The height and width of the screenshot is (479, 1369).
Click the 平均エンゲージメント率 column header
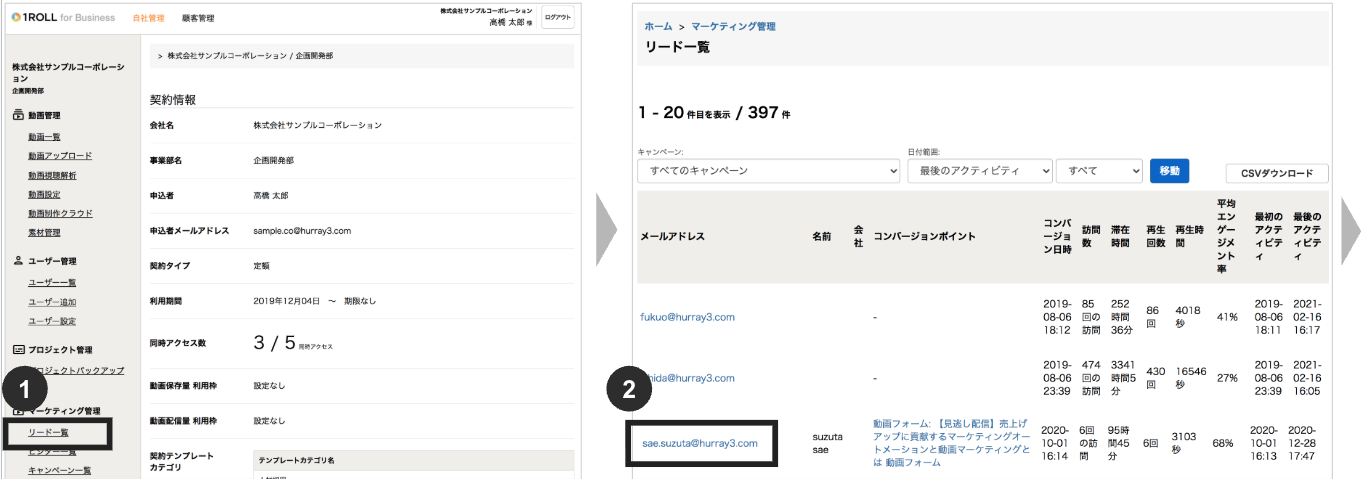(1226, 236)
